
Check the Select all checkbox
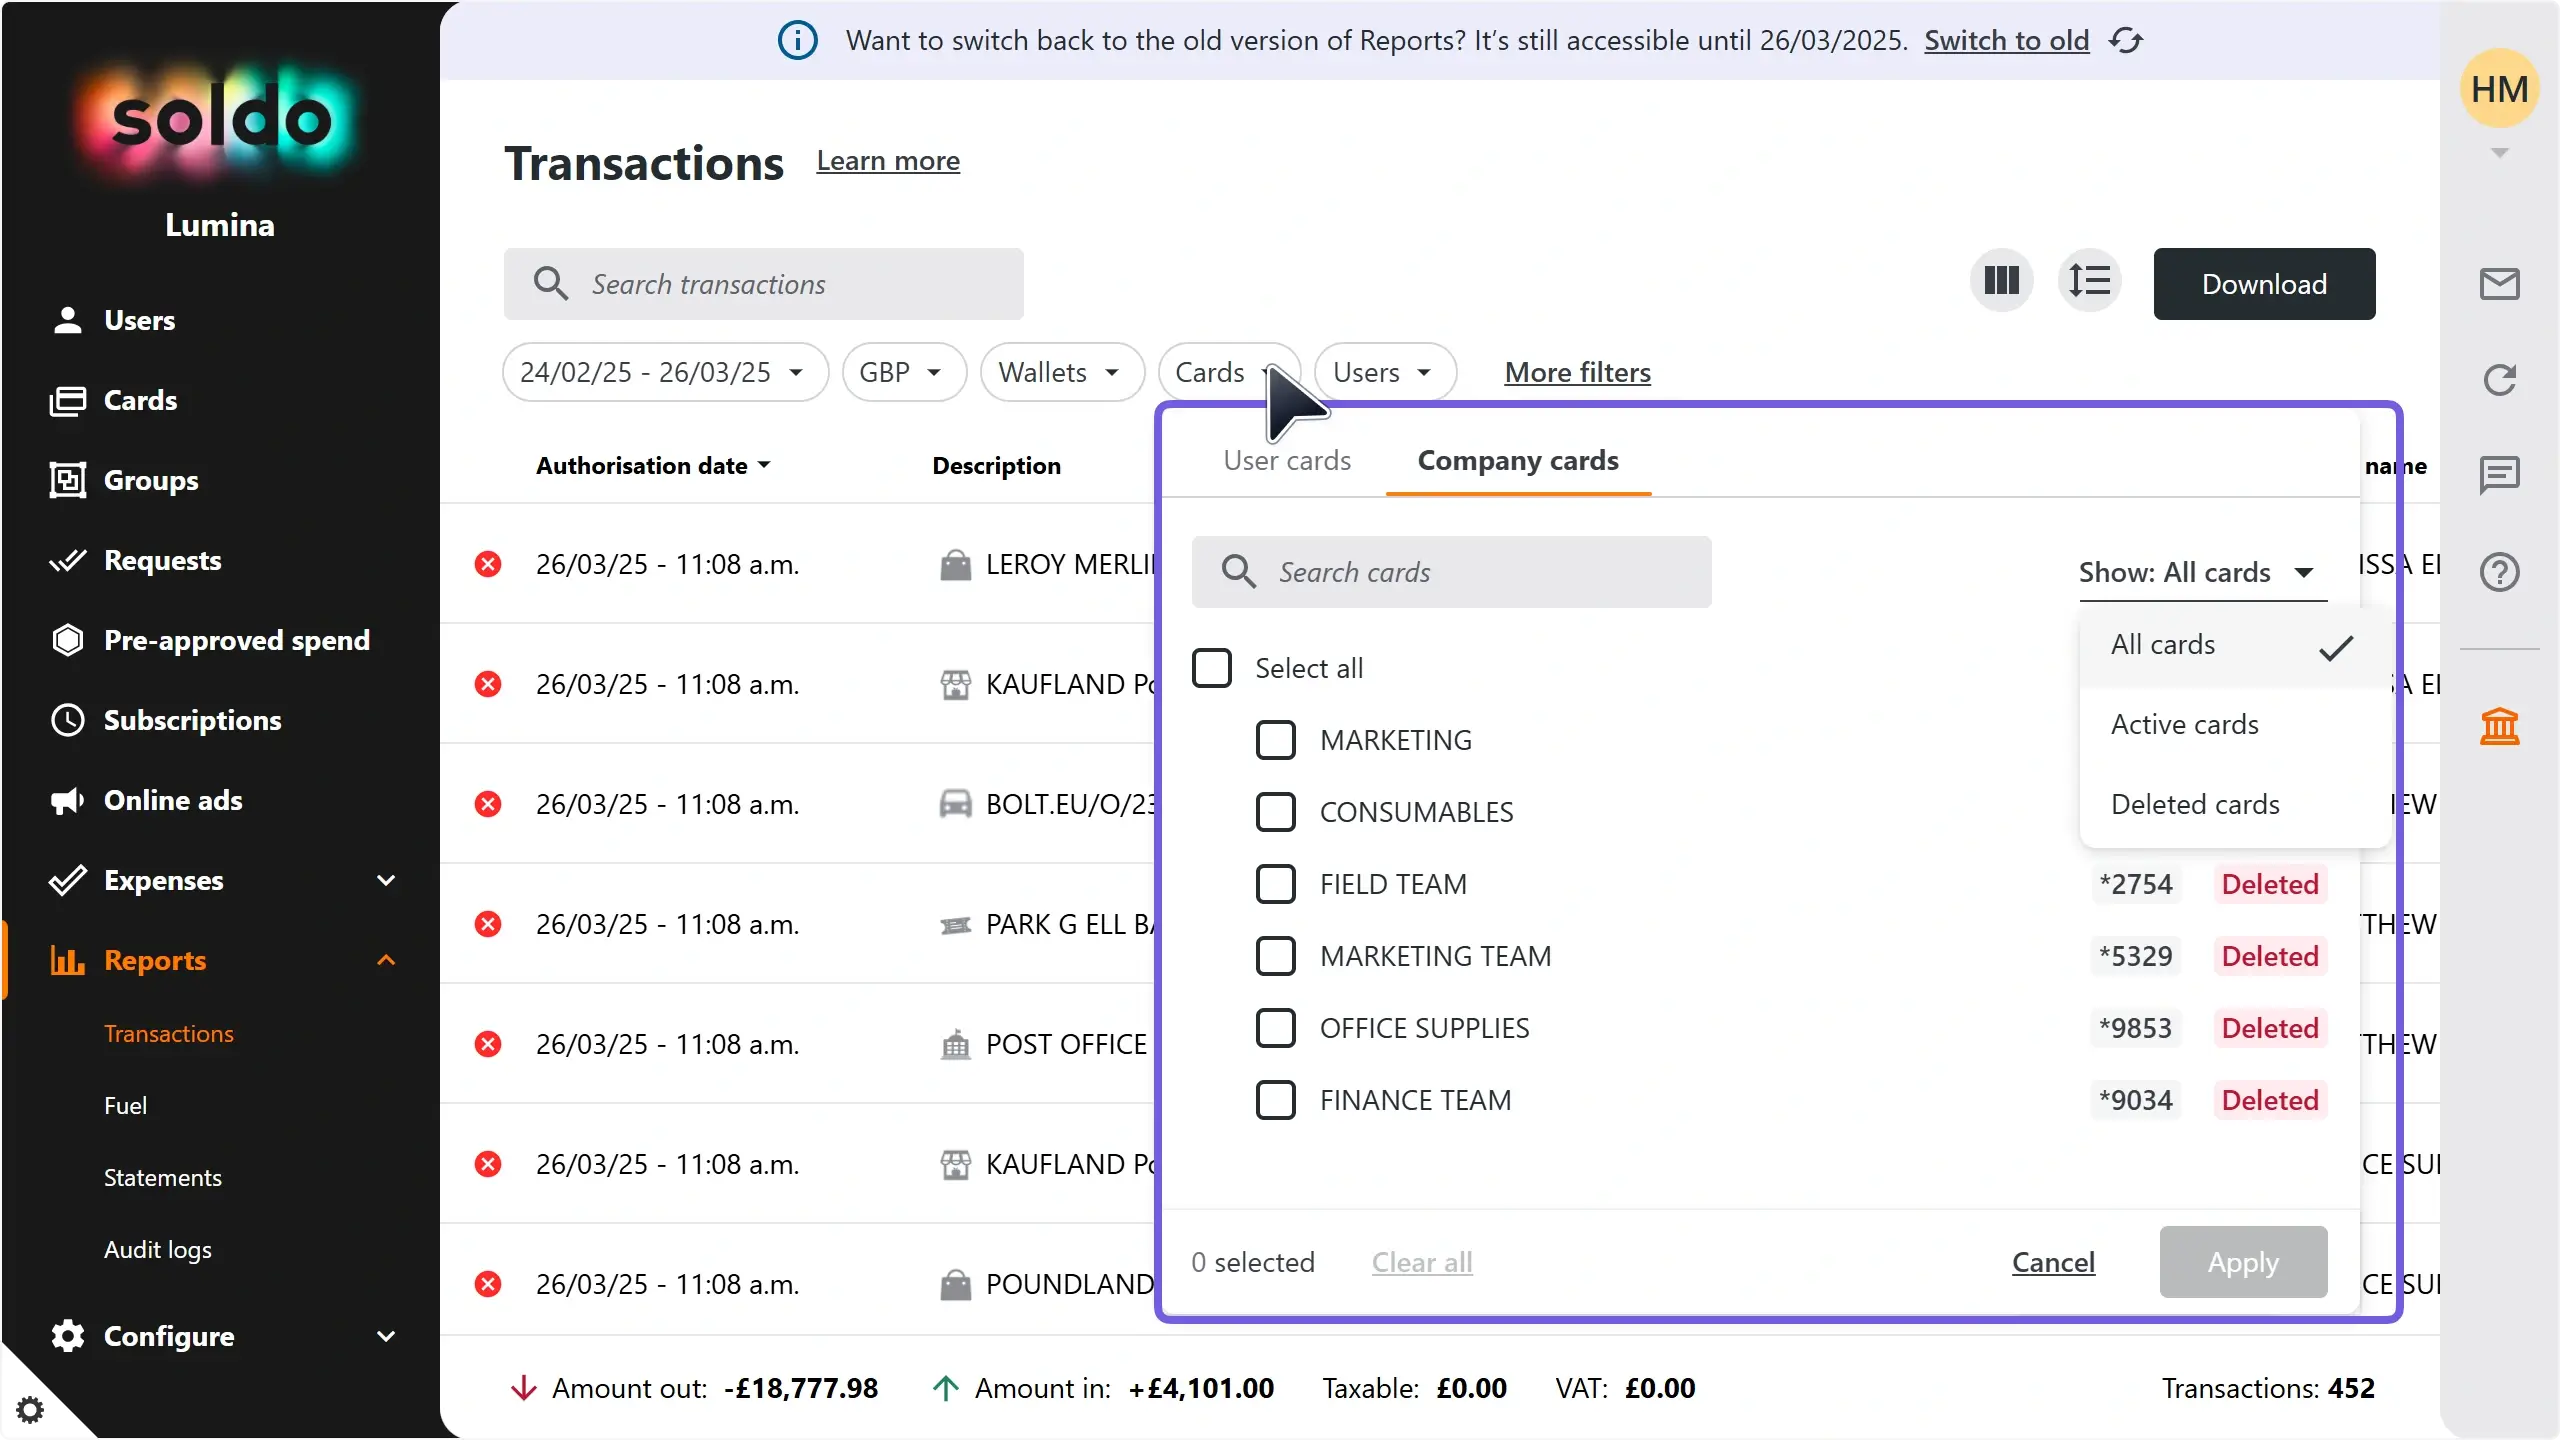[1210, 667]
